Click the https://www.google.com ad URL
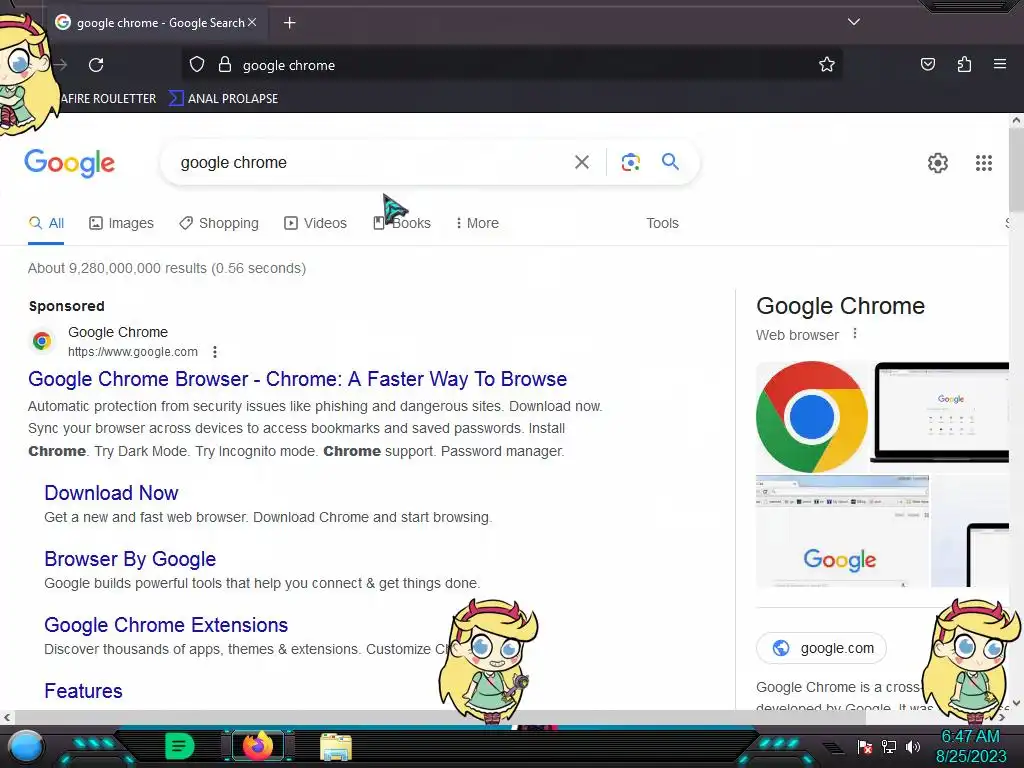This screenshot has height=768, width=1024. 133,352
